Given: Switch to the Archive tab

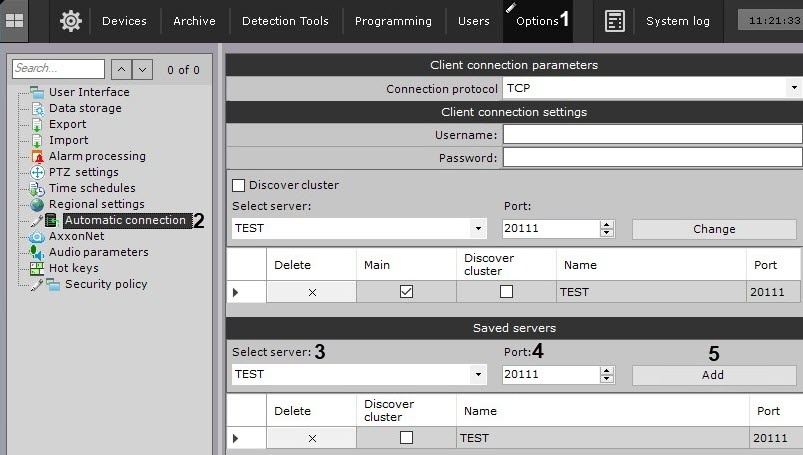Looking at the screenshot, I should coord(194,21).
